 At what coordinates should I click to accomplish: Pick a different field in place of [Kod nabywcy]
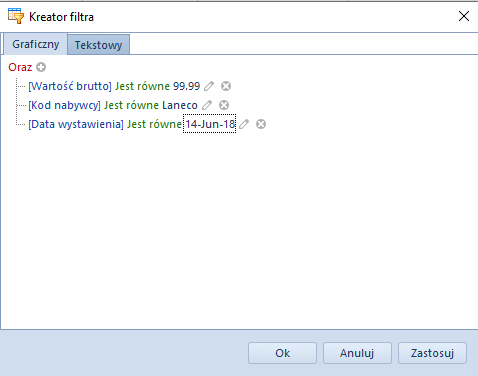tap(64, 105)
